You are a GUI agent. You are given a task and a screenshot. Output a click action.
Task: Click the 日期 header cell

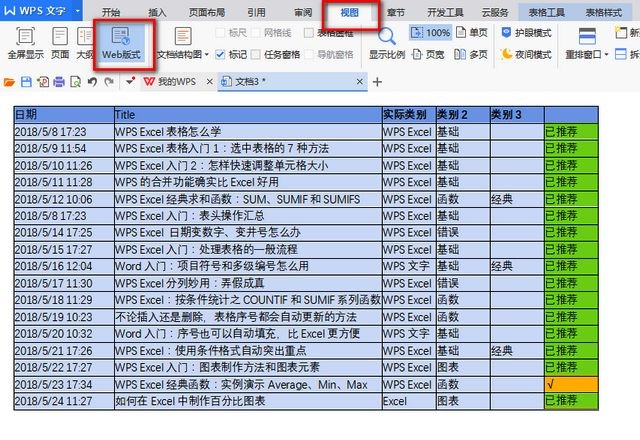coord(64,115)
